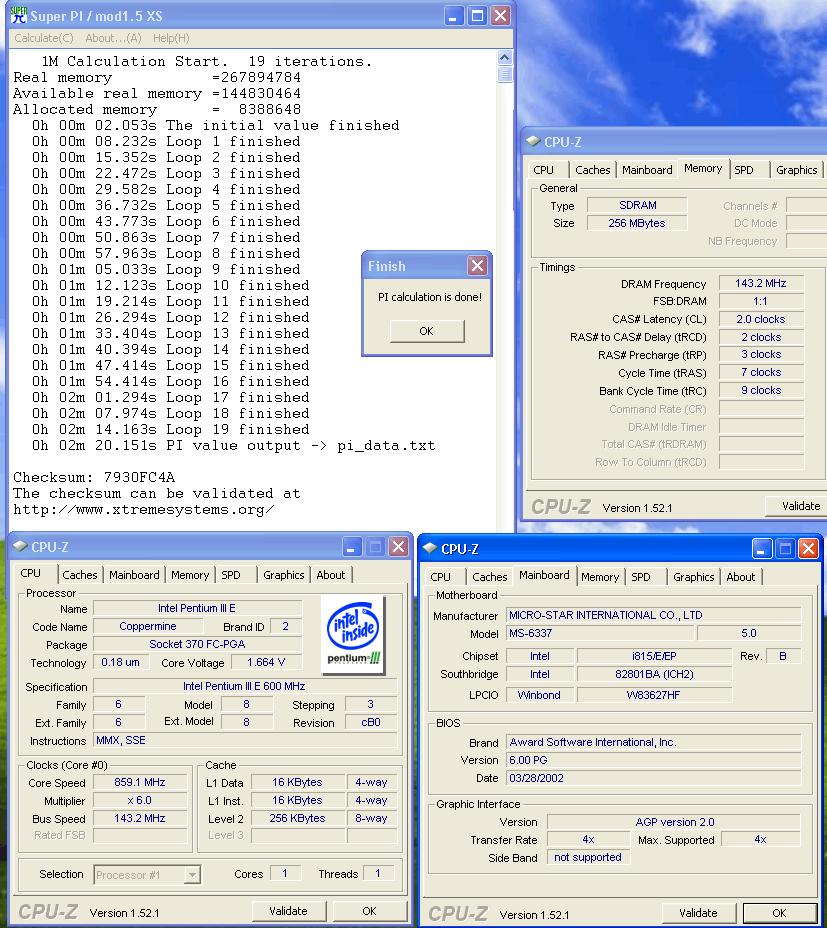Switch to SPD tab in Mainboard window
This screenshot has height=928, width=827.
pyautogui.click(x=641, y=577)
